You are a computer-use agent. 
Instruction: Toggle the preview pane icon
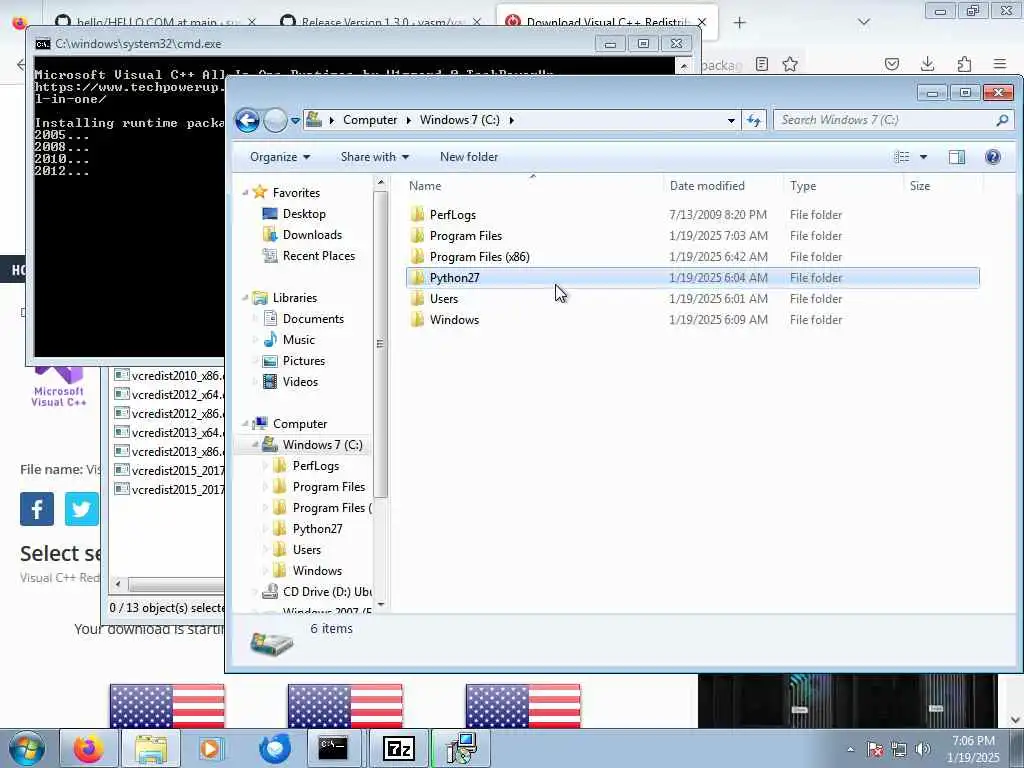click(x=957, y=157)
